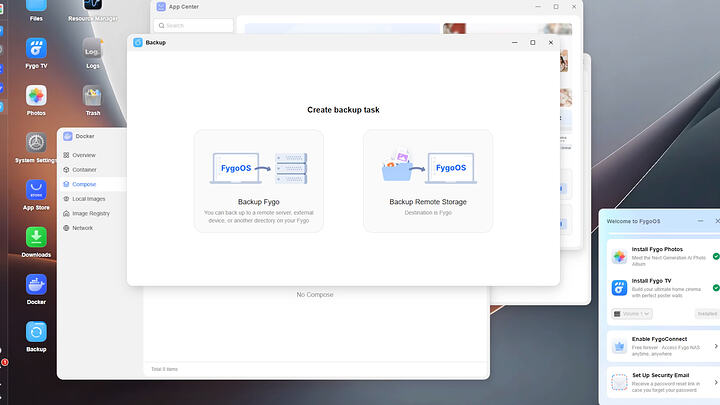Open the Install Fygo Photos item

point(664,256)
